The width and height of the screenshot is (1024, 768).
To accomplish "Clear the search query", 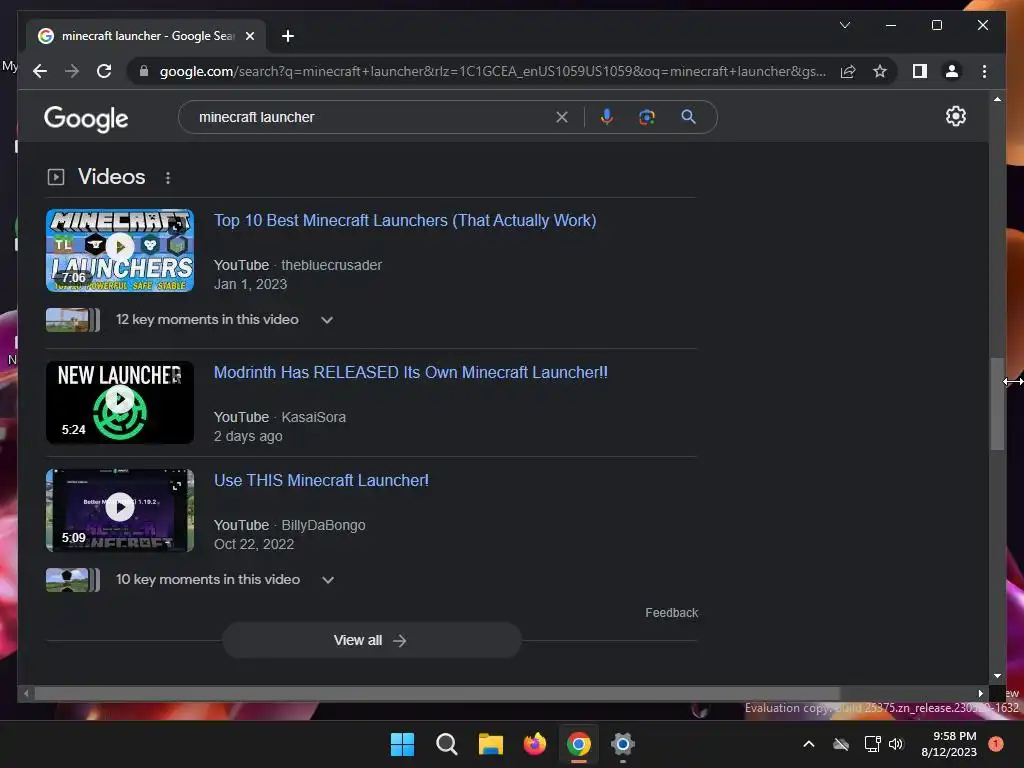I will pyautogui.click(x=562, y=117).
